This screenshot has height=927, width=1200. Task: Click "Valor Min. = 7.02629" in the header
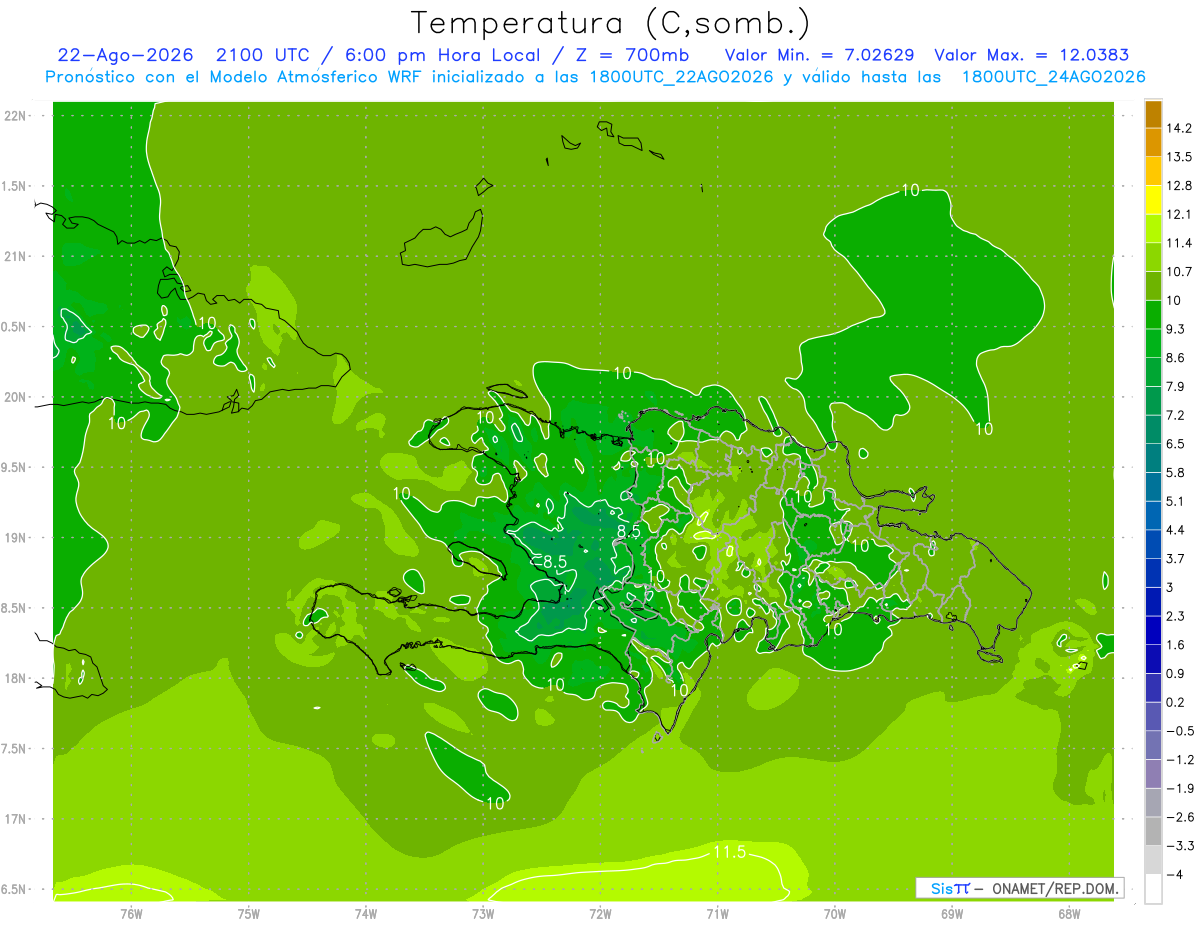(x=818, y=55)
